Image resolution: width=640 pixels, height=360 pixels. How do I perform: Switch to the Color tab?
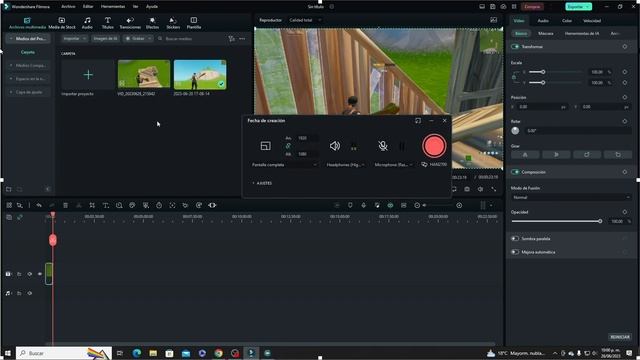coord(567,20)
